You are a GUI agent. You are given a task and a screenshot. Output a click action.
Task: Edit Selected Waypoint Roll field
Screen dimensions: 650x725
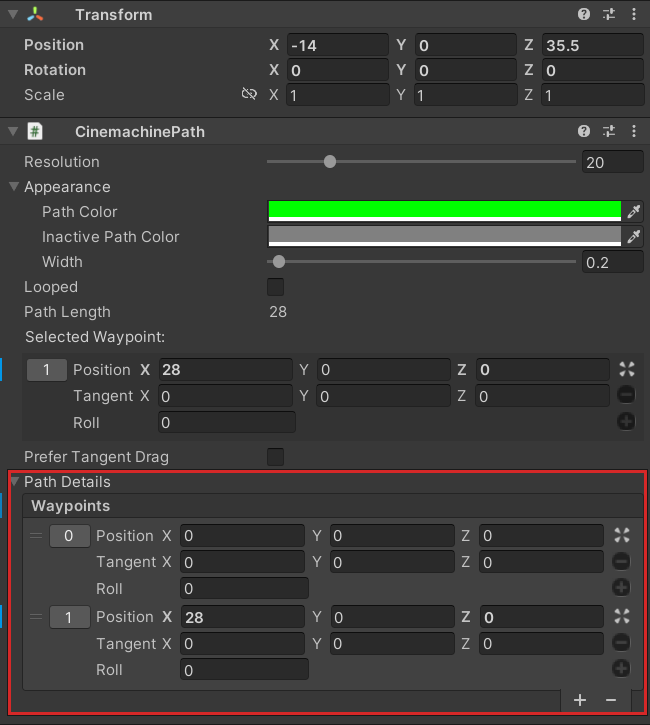coord(227,422)
